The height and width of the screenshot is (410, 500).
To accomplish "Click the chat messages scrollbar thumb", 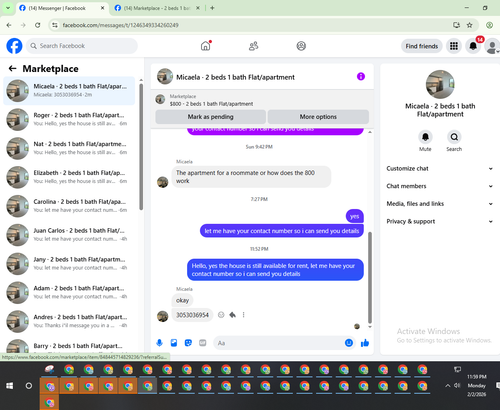I will (369, 277).
